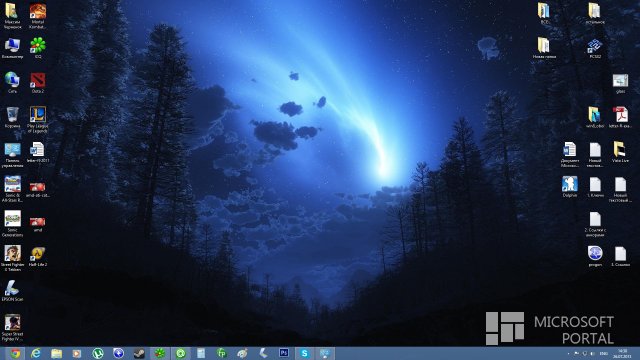Open File Explorer from the taskbar
The height and width of the screenshot is (360, 640).
[x=57, y=353]
